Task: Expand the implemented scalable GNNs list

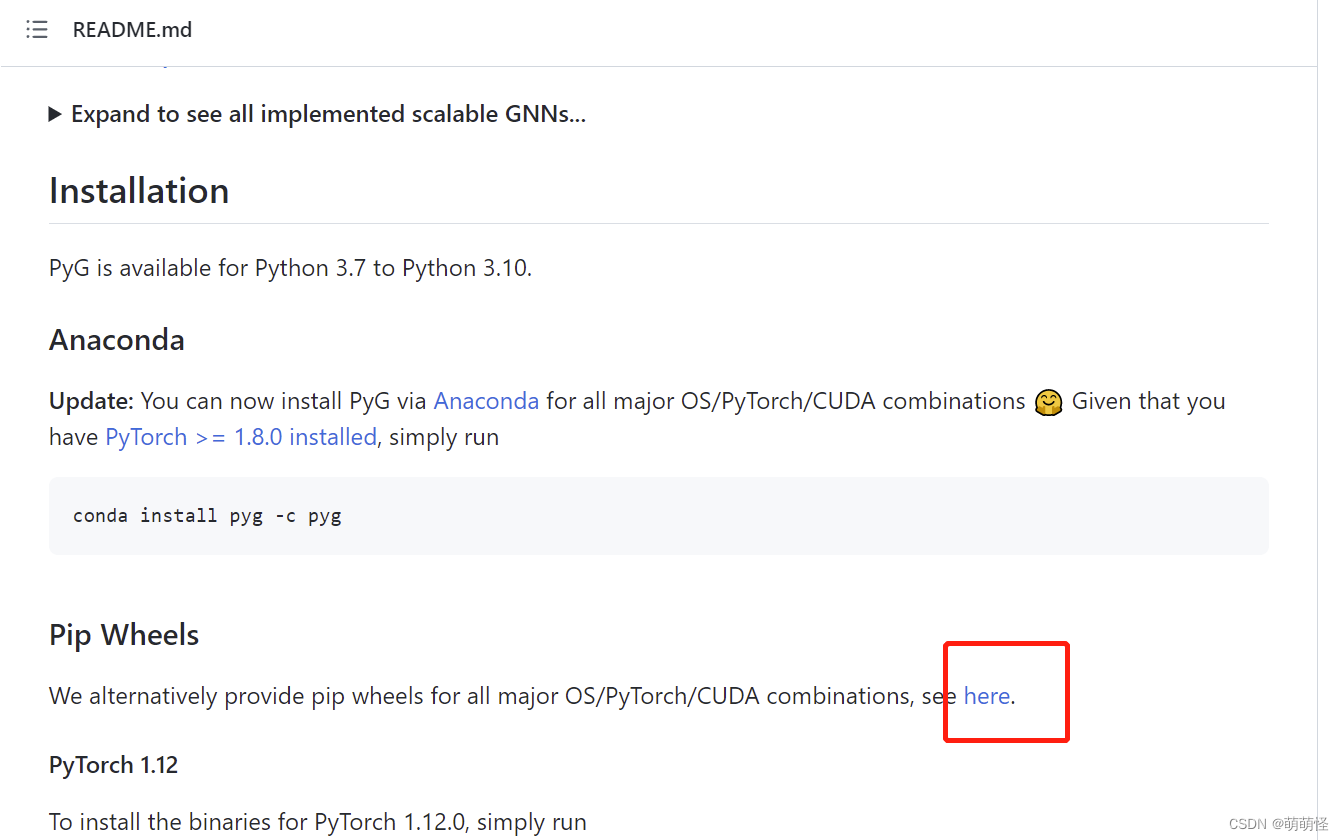Action: click(x=56, y=114)
